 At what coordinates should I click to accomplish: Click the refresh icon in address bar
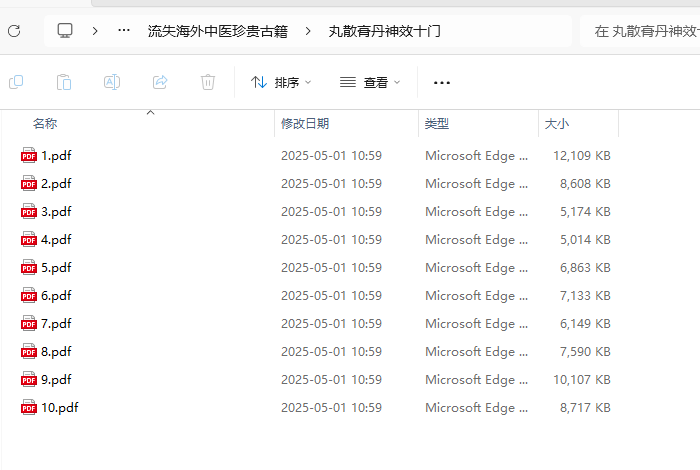(13, 31)
